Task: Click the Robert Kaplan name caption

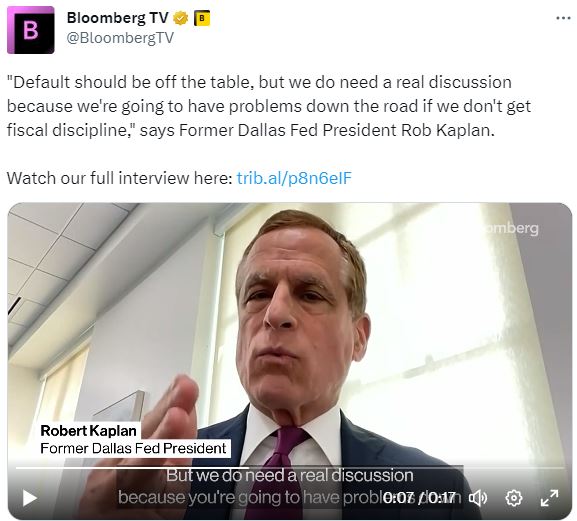Action: (88, 431)
